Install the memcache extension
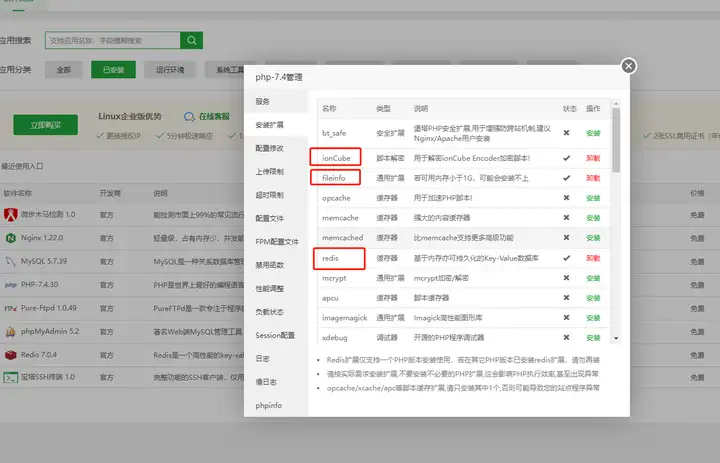Viewport: 720px width, 463px height. 593,218
